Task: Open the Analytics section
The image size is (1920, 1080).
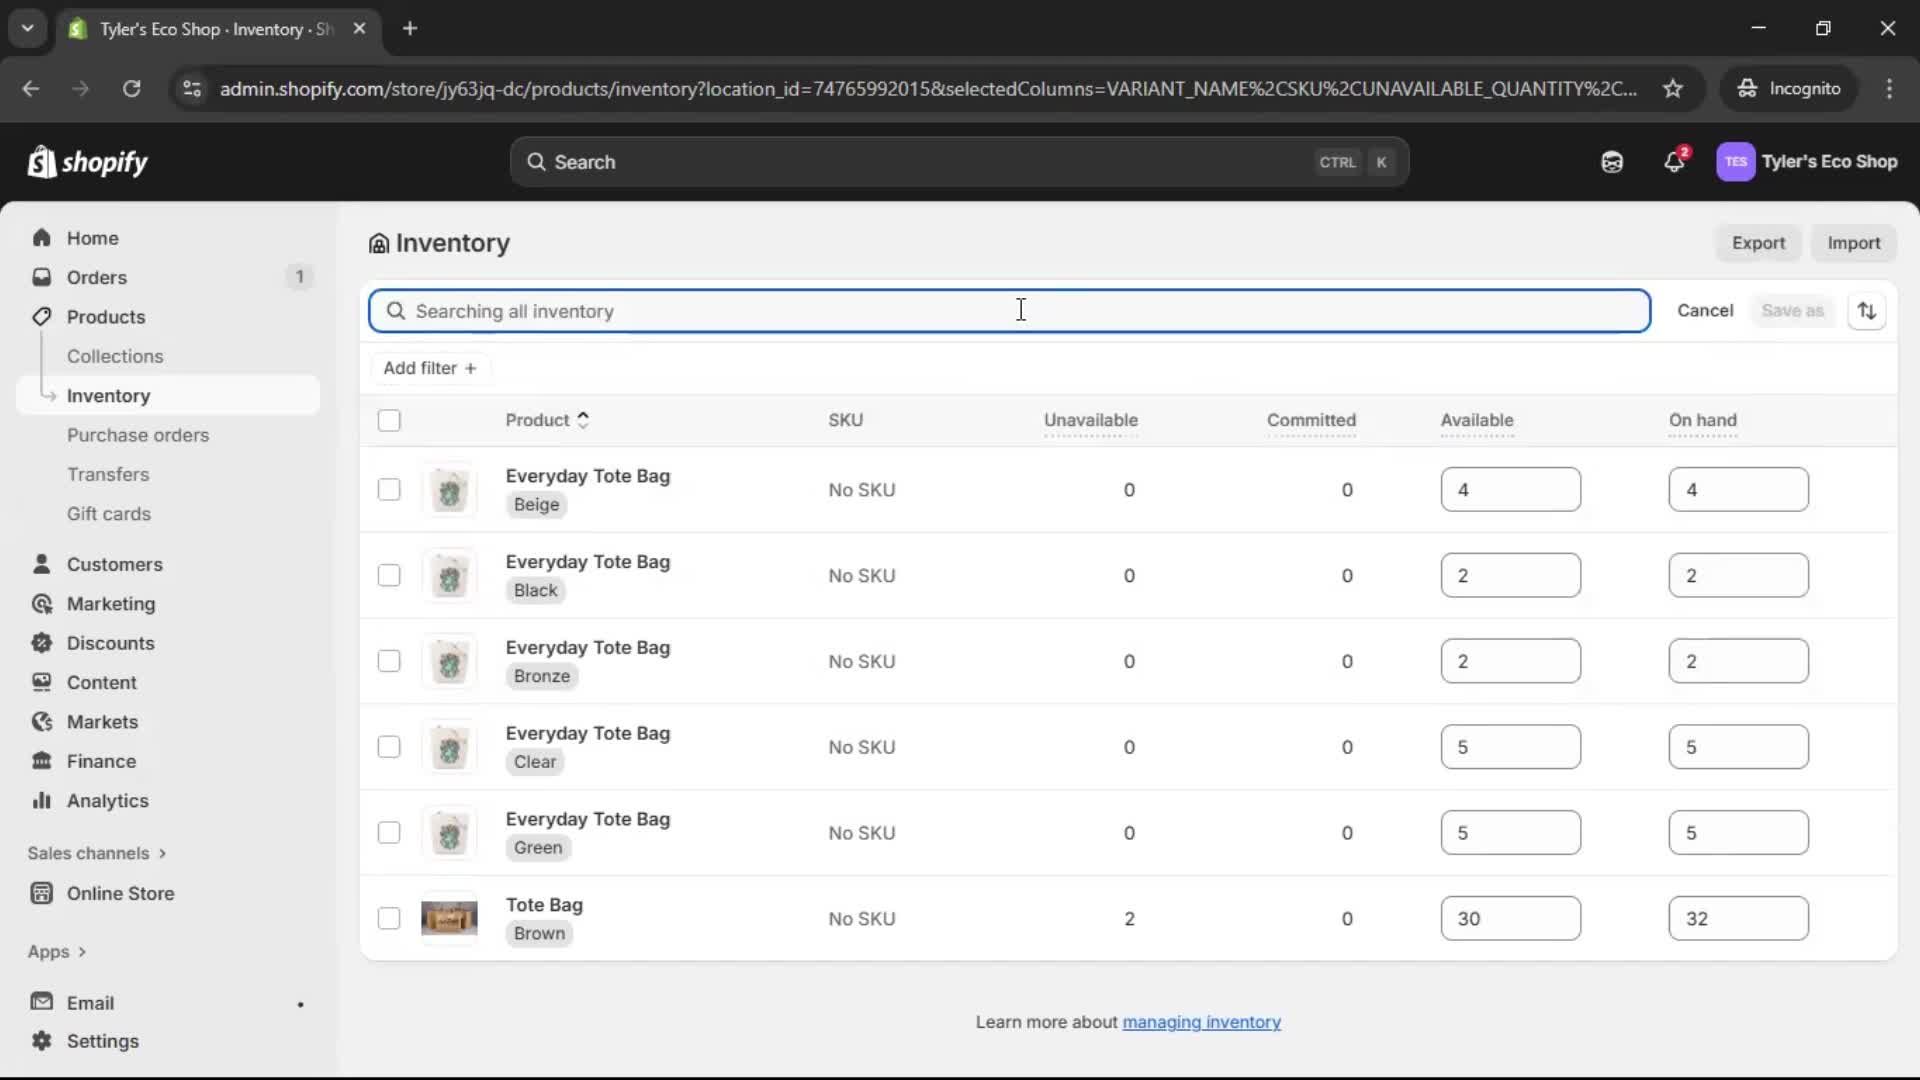Action: [x=106, y=800]
